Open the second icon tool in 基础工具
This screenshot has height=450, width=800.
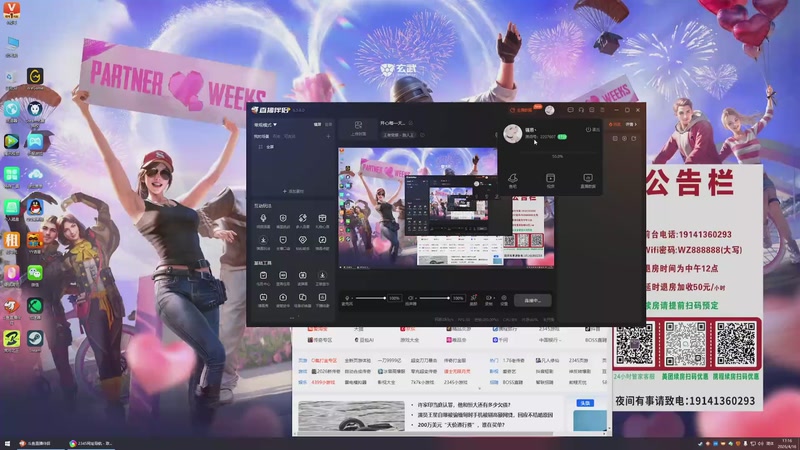283,278
